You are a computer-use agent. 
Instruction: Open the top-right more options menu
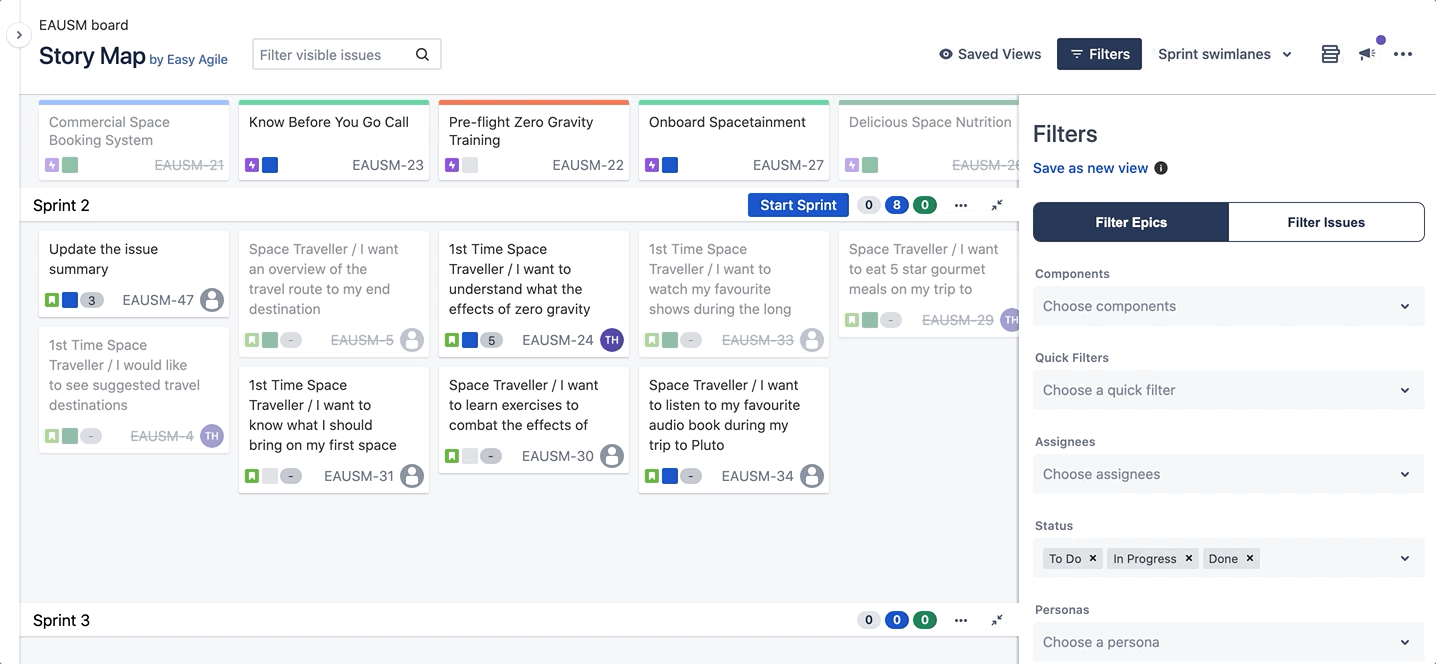pos(1403,54)
